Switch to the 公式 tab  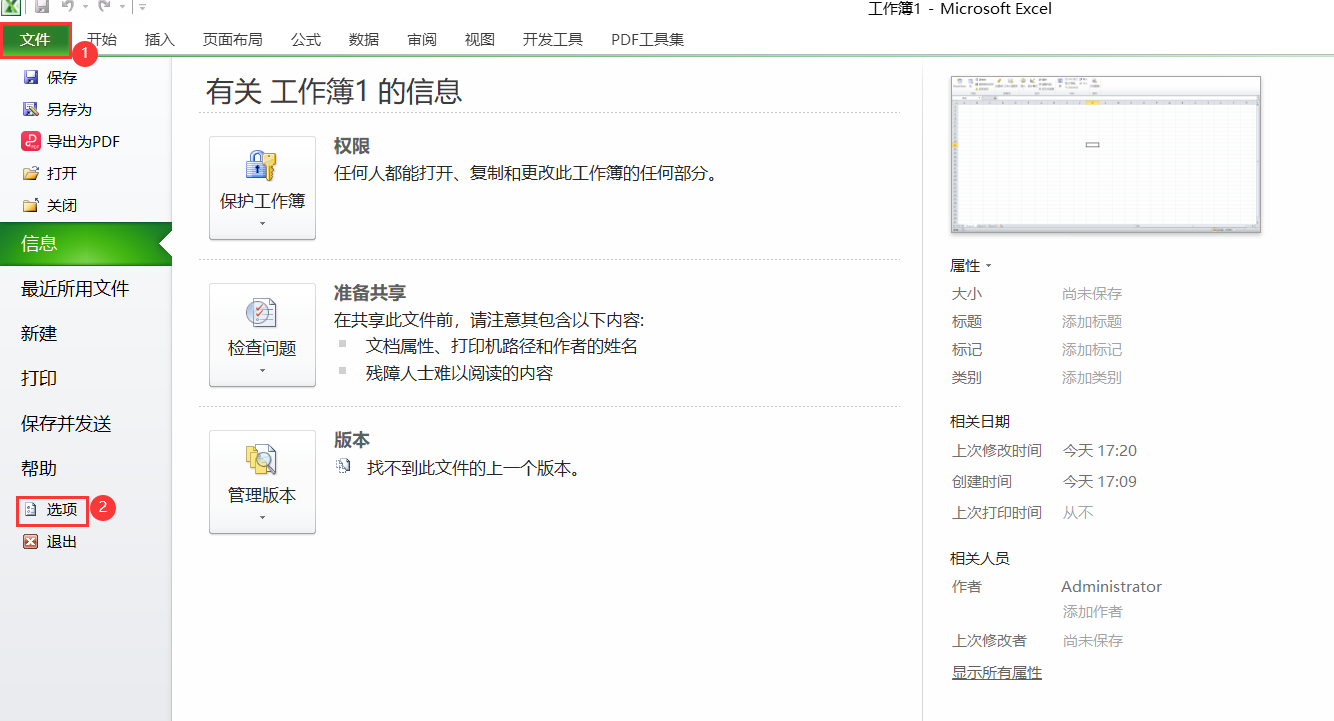[306, 40]
